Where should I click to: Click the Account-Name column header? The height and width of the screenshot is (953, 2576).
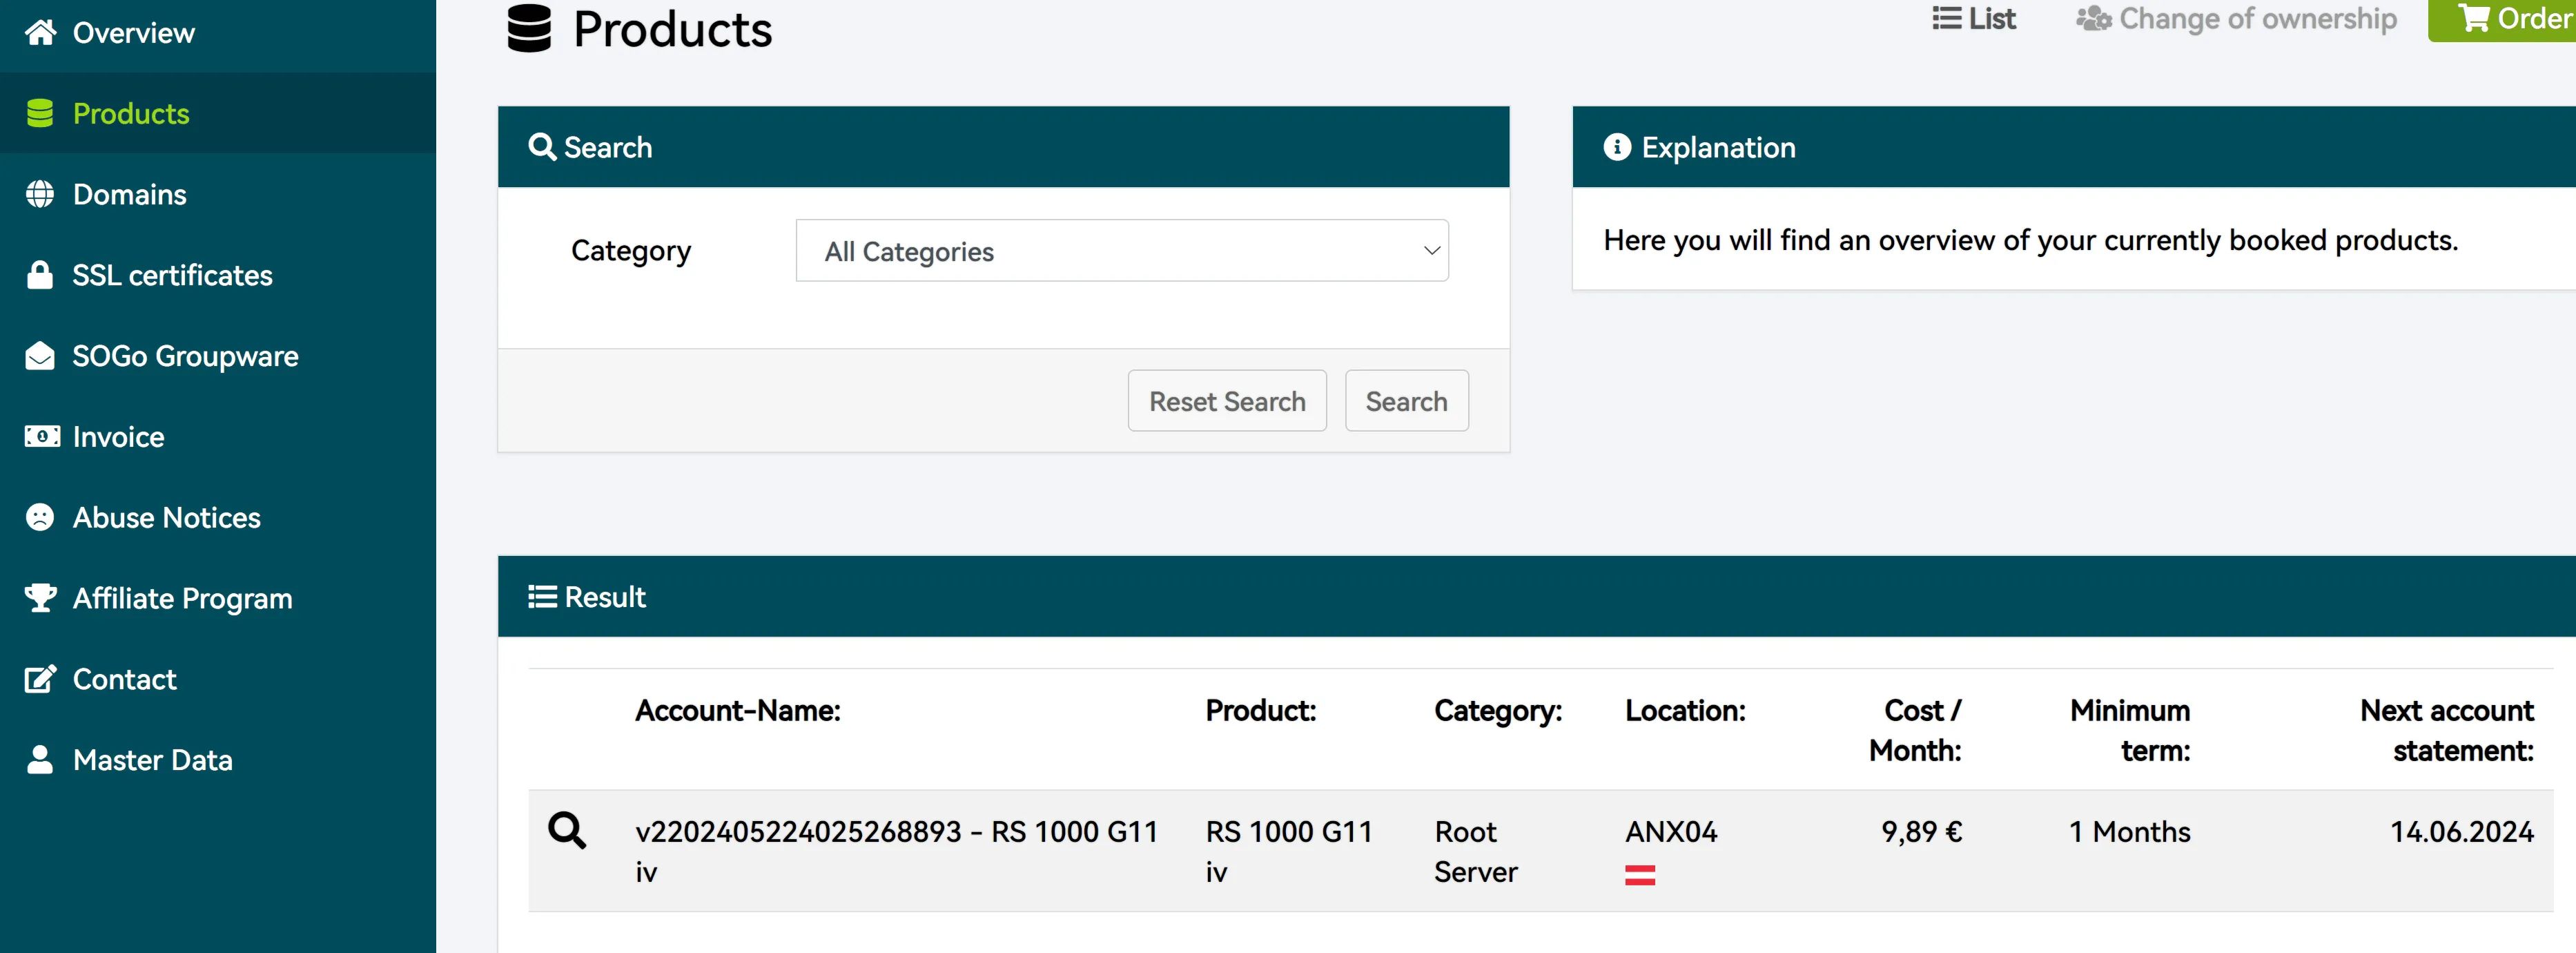738,710
